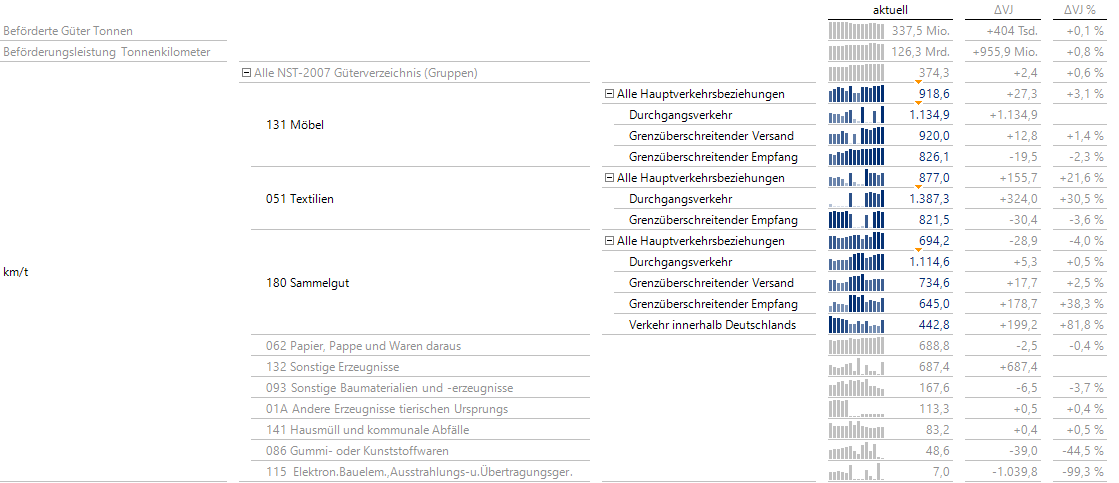
Task: Click the orange marker above the 918,6 value
Action: click(918, 82)
